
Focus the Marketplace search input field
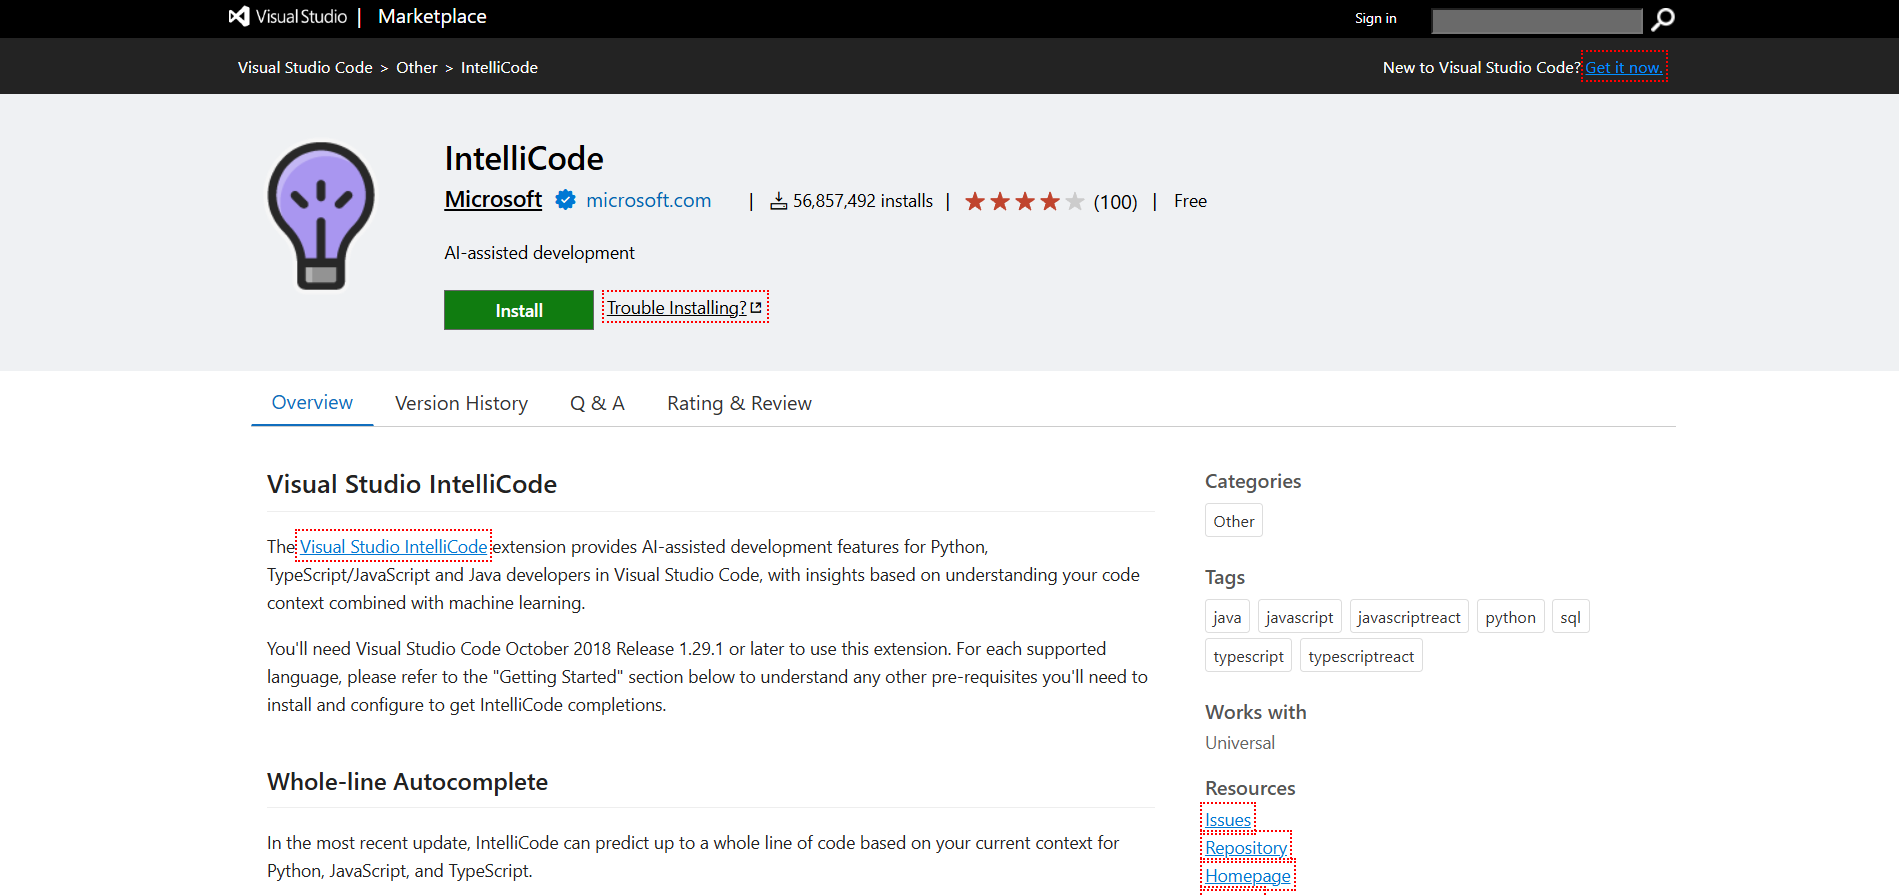[1536, 20]
